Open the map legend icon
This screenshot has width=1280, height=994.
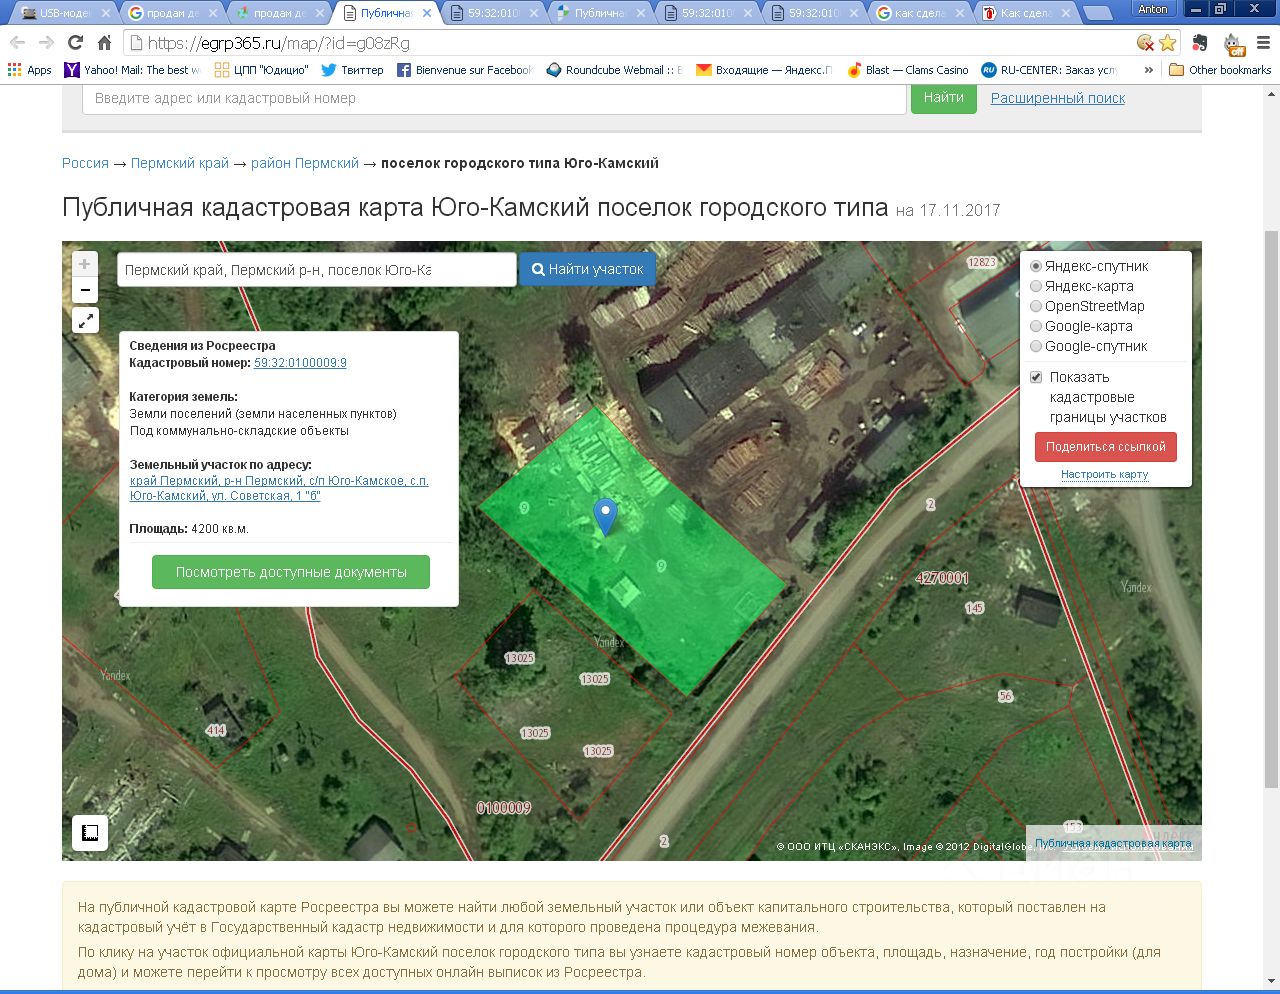click(x=89, y=832)
